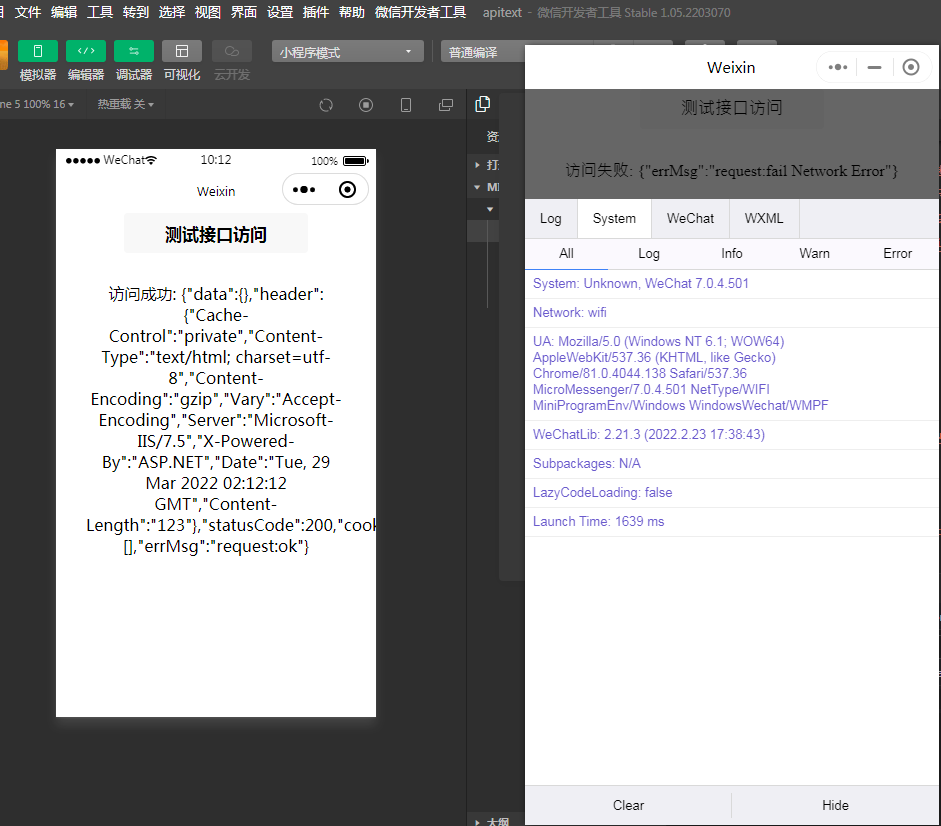This screenshot has height=826, width=941.
Task: Open the 设置 menu
Action: tap(280, 12)
